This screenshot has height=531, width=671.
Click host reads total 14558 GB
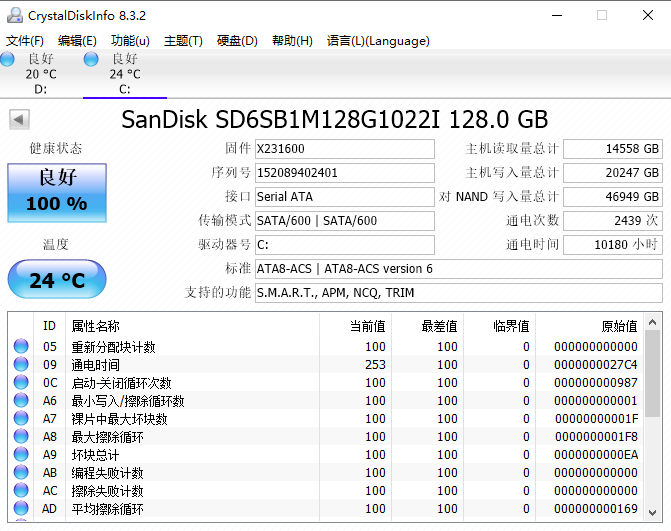tap(613, 148)
